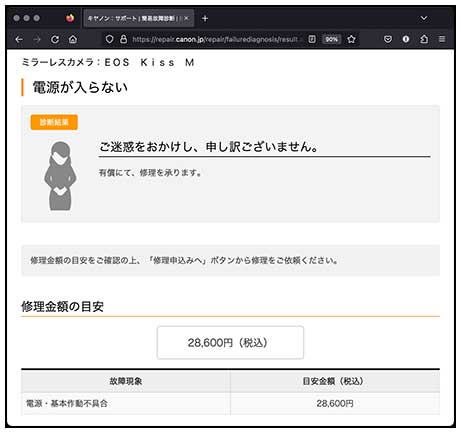Go back with the back arrow
Image resolution: width=461 pixels, height=433 pixels.
click(x=19, y=39)
